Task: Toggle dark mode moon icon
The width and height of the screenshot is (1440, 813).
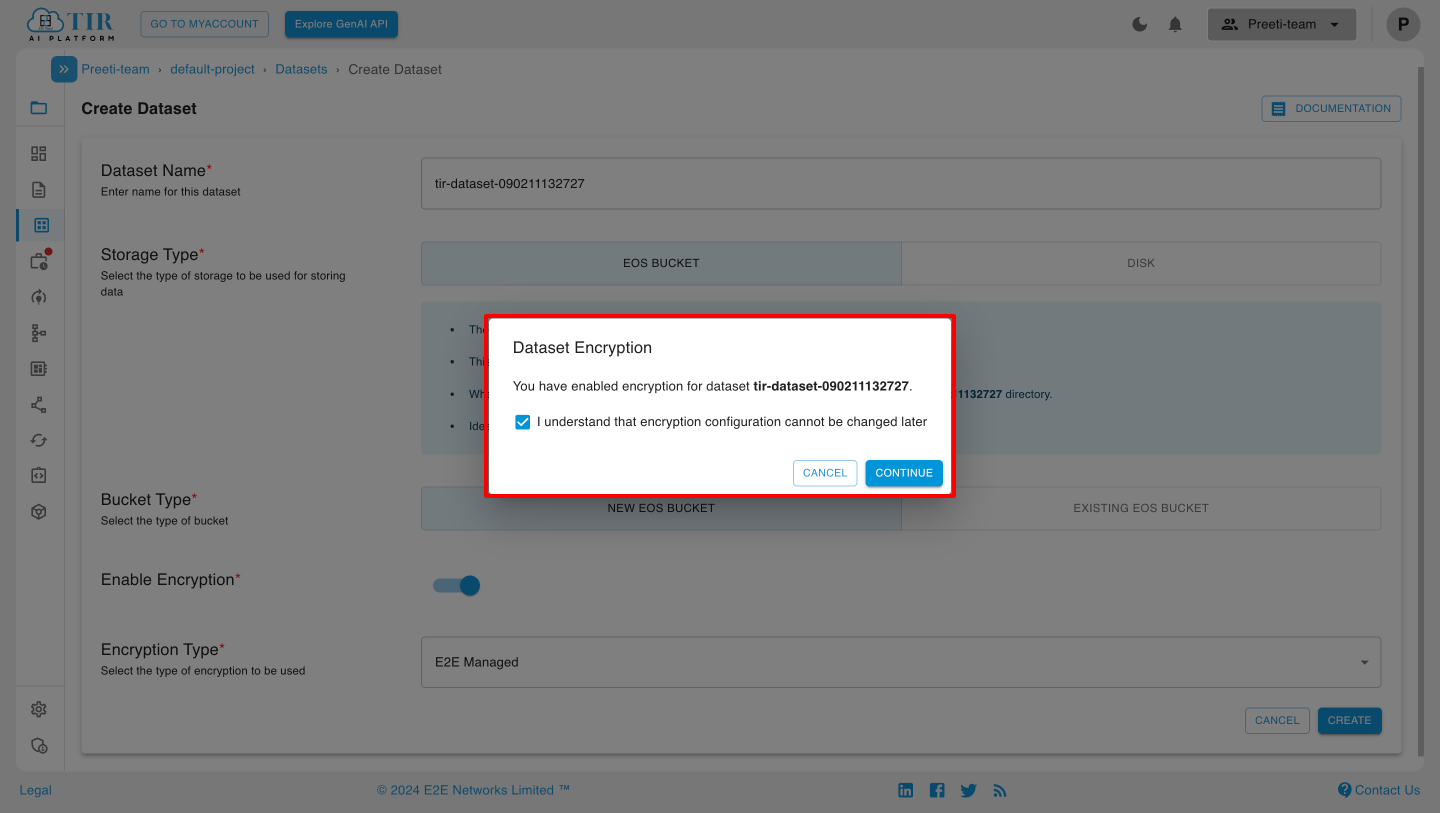Action: coord(1140,24)
